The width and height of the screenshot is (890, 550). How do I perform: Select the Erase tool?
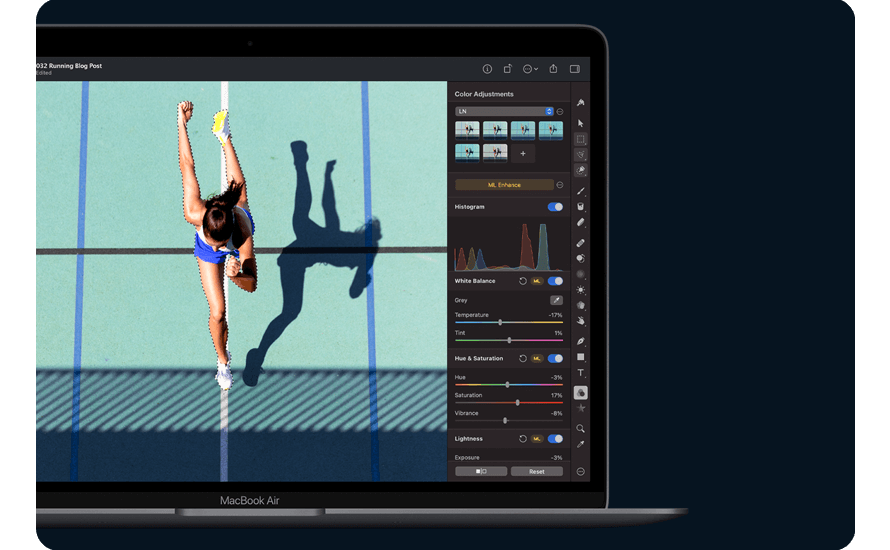pos(581,222)
